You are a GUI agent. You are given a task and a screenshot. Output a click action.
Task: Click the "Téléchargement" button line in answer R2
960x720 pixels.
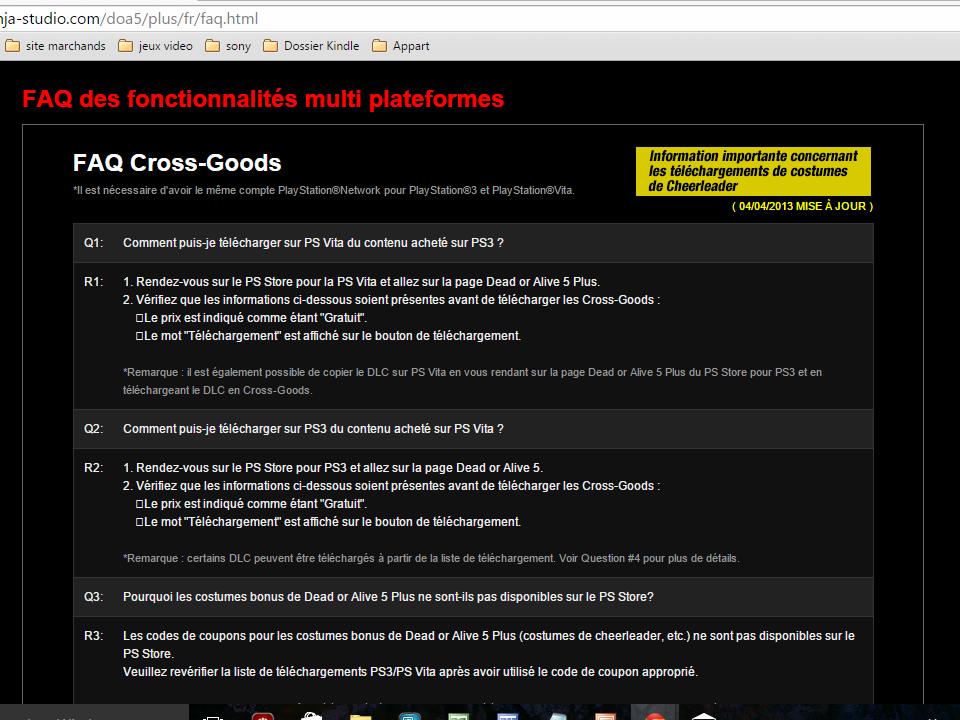pos(328,522)
